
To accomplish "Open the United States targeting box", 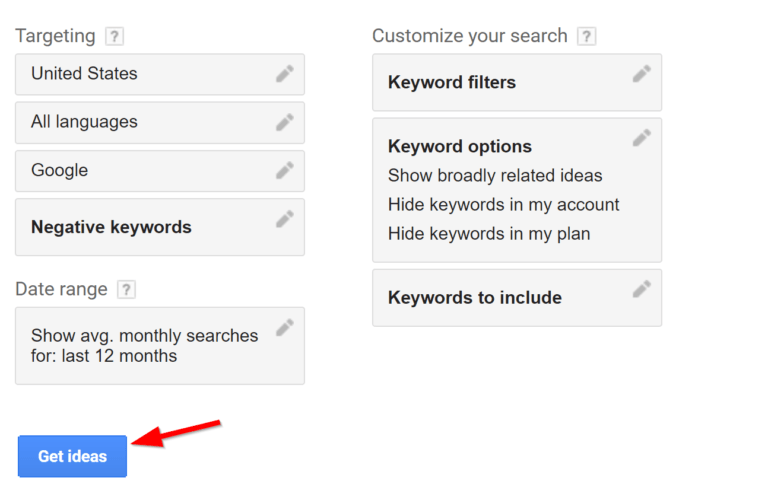I will point(160,74).
